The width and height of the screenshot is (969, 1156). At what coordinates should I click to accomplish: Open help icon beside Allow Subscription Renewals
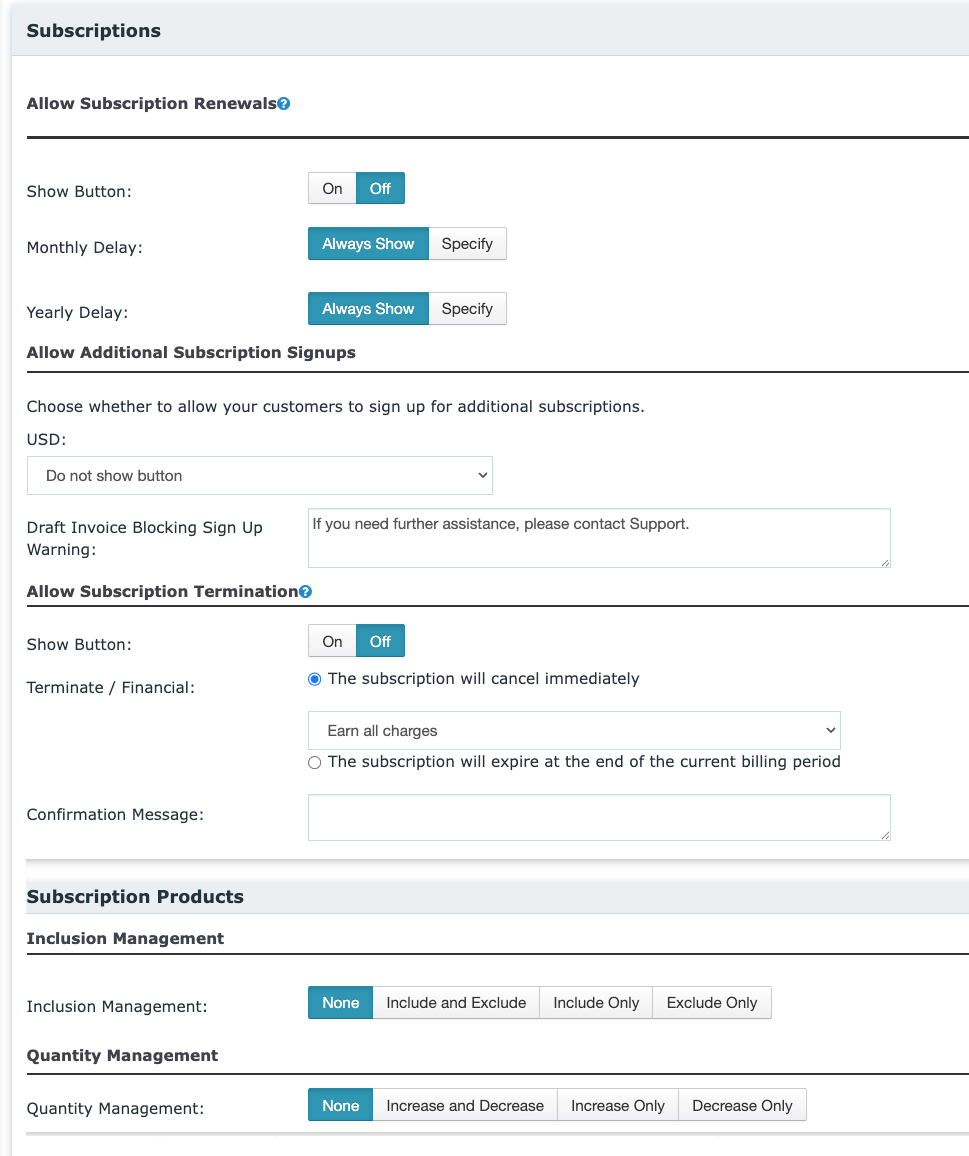click(284, 104)
